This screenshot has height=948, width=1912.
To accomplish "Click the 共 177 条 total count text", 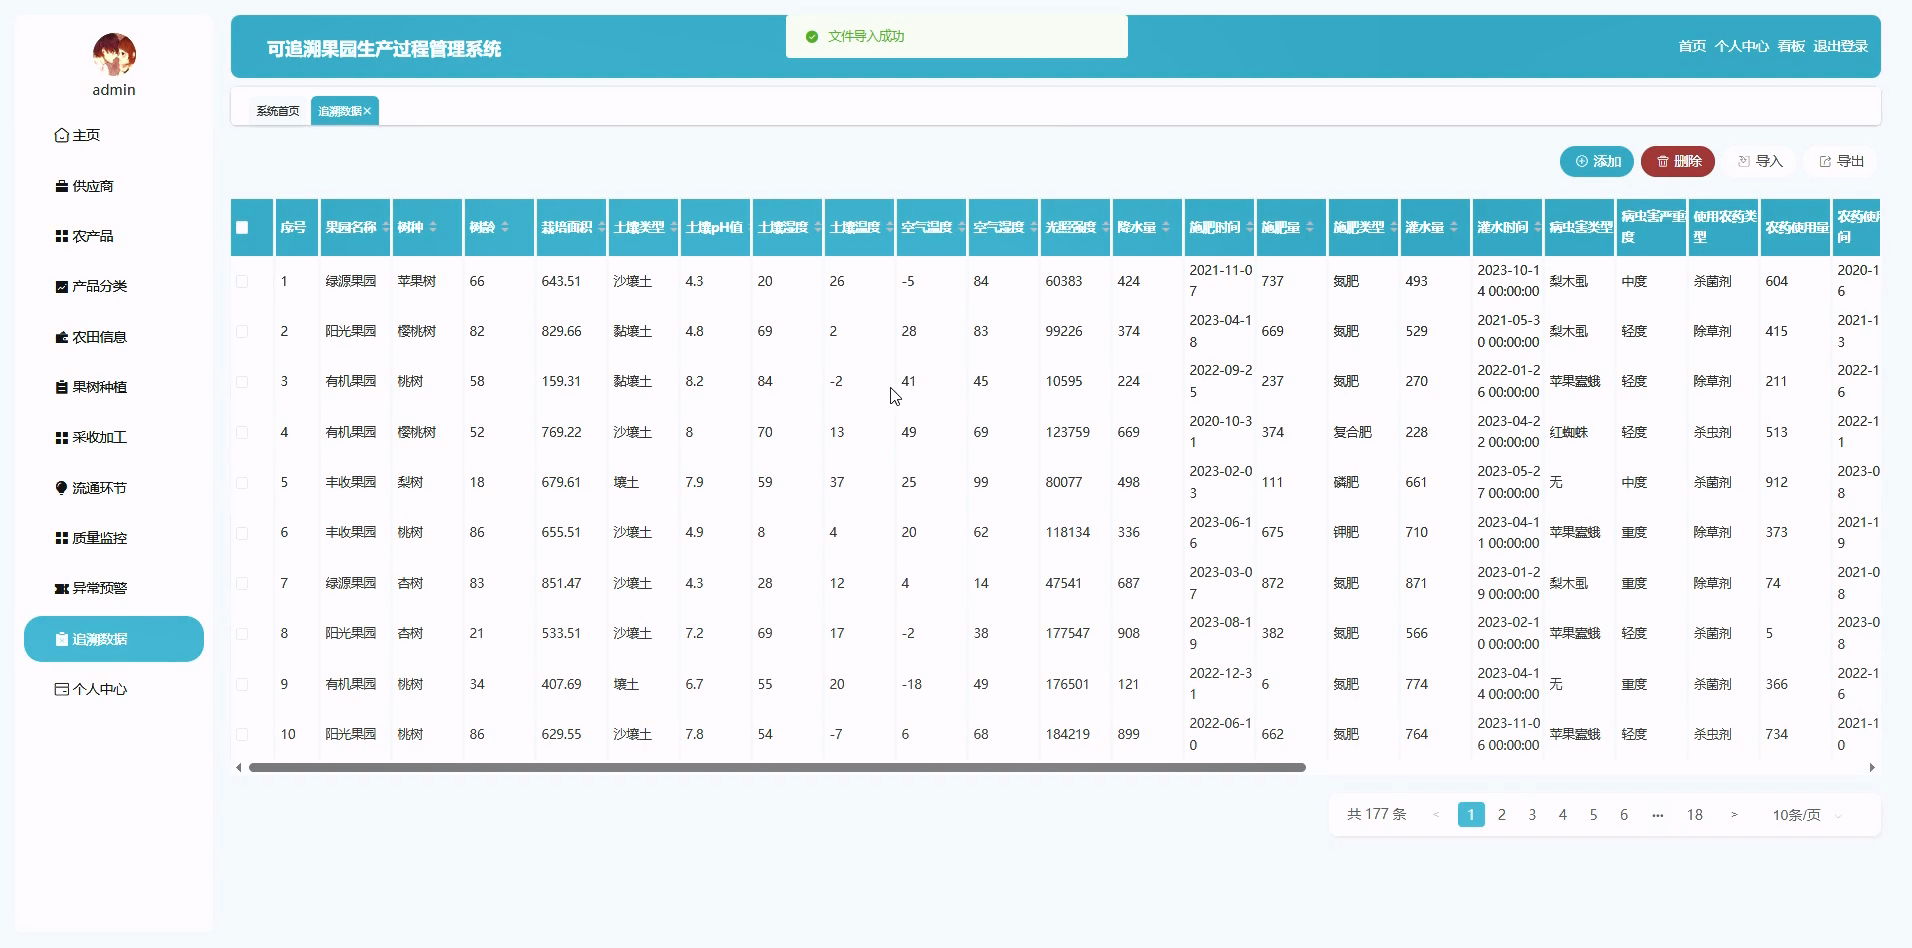I will (1376, 815).
